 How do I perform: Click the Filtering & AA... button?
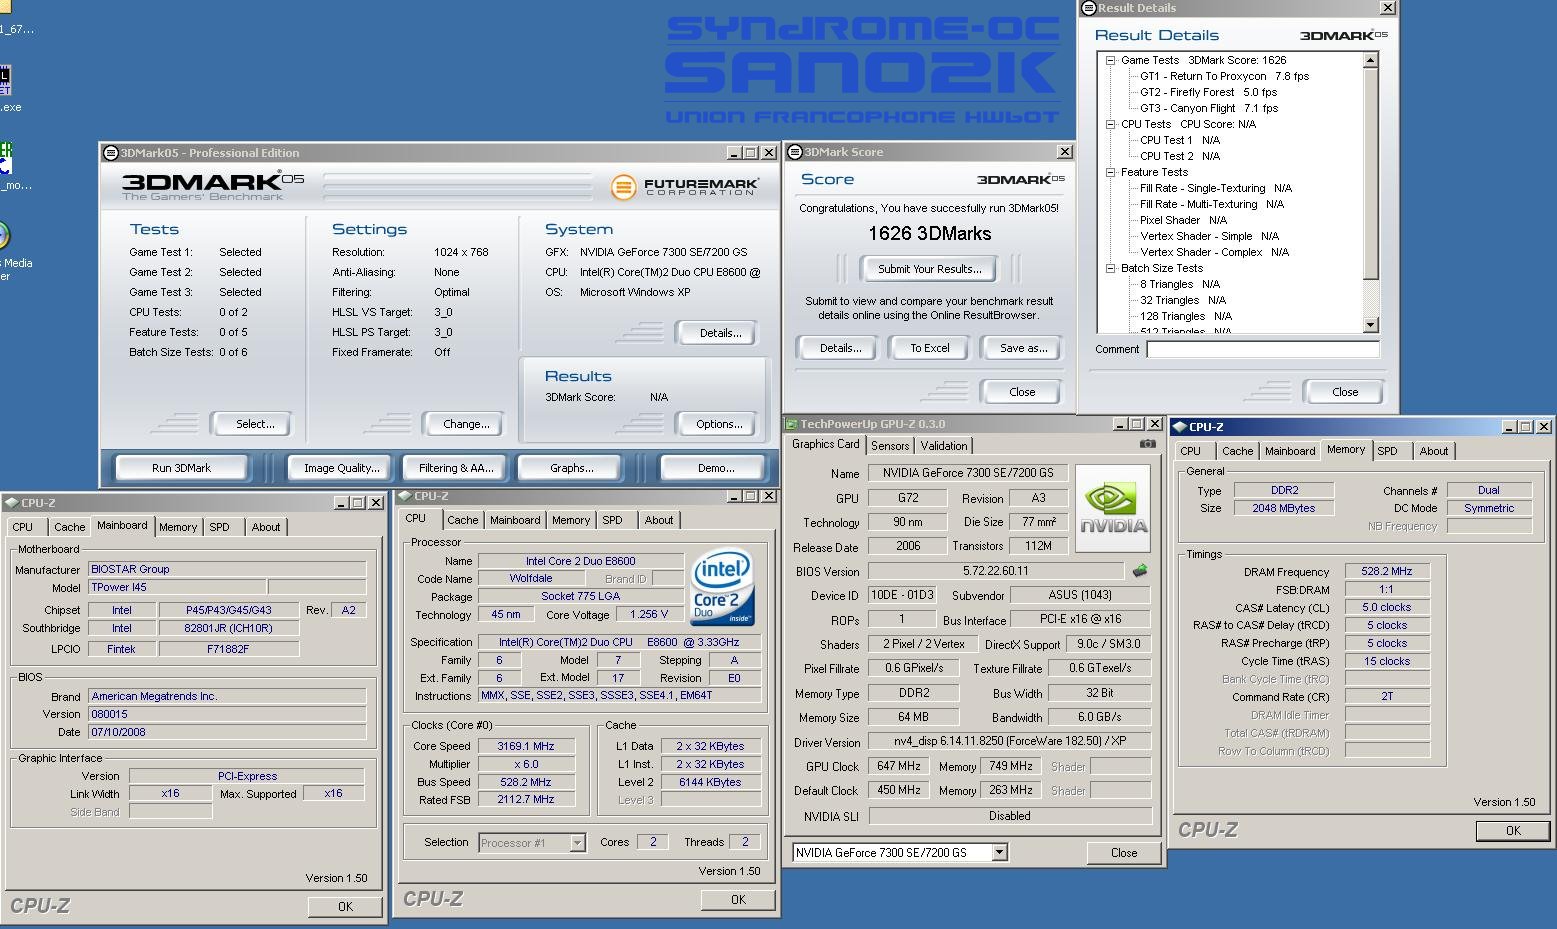pos(456,468)
